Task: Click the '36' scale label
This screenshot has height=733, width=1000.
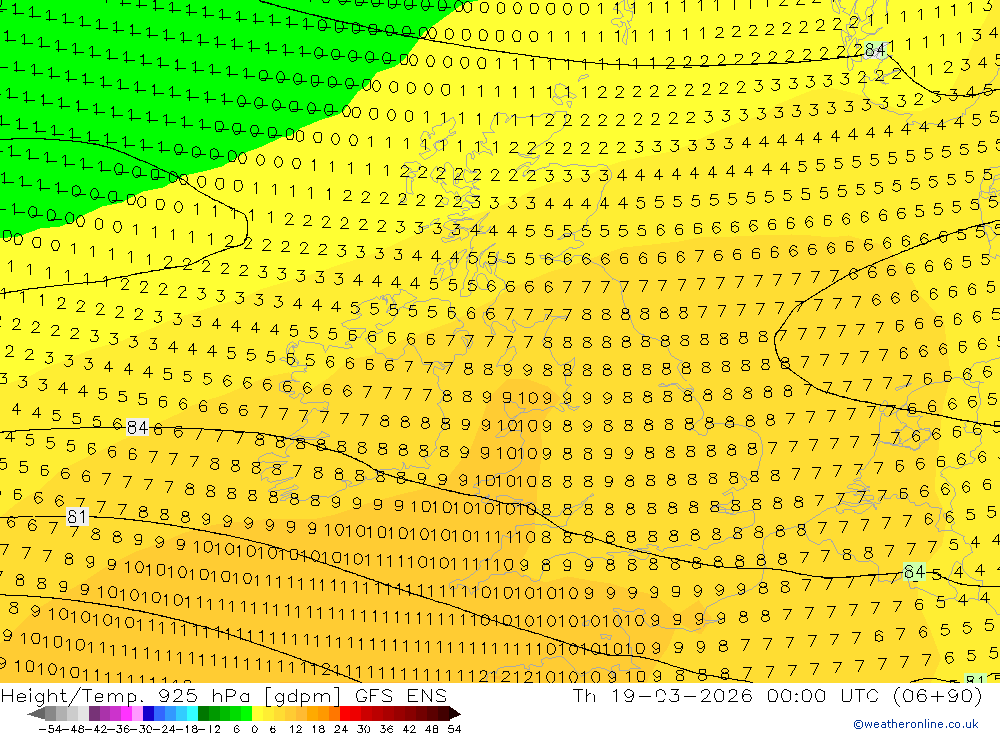Action: pos(386,729)
